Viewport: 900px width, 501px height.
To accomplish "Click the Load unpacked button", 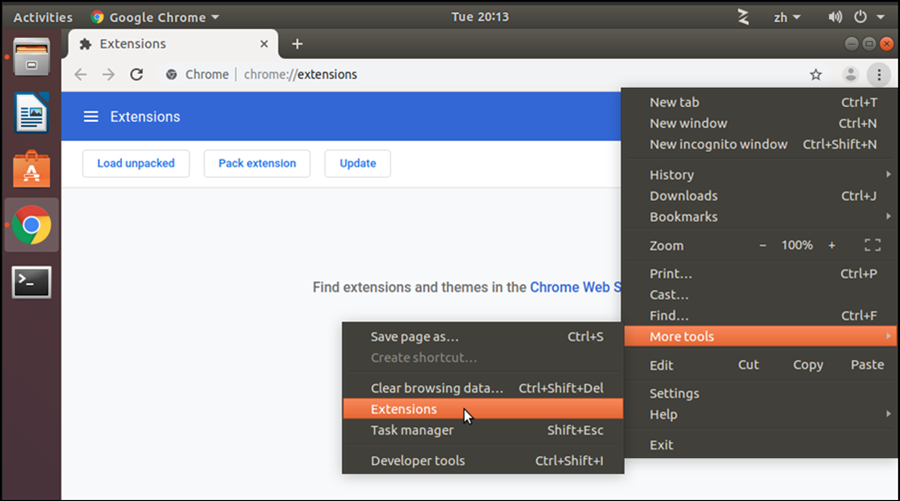I will (136, 163).
